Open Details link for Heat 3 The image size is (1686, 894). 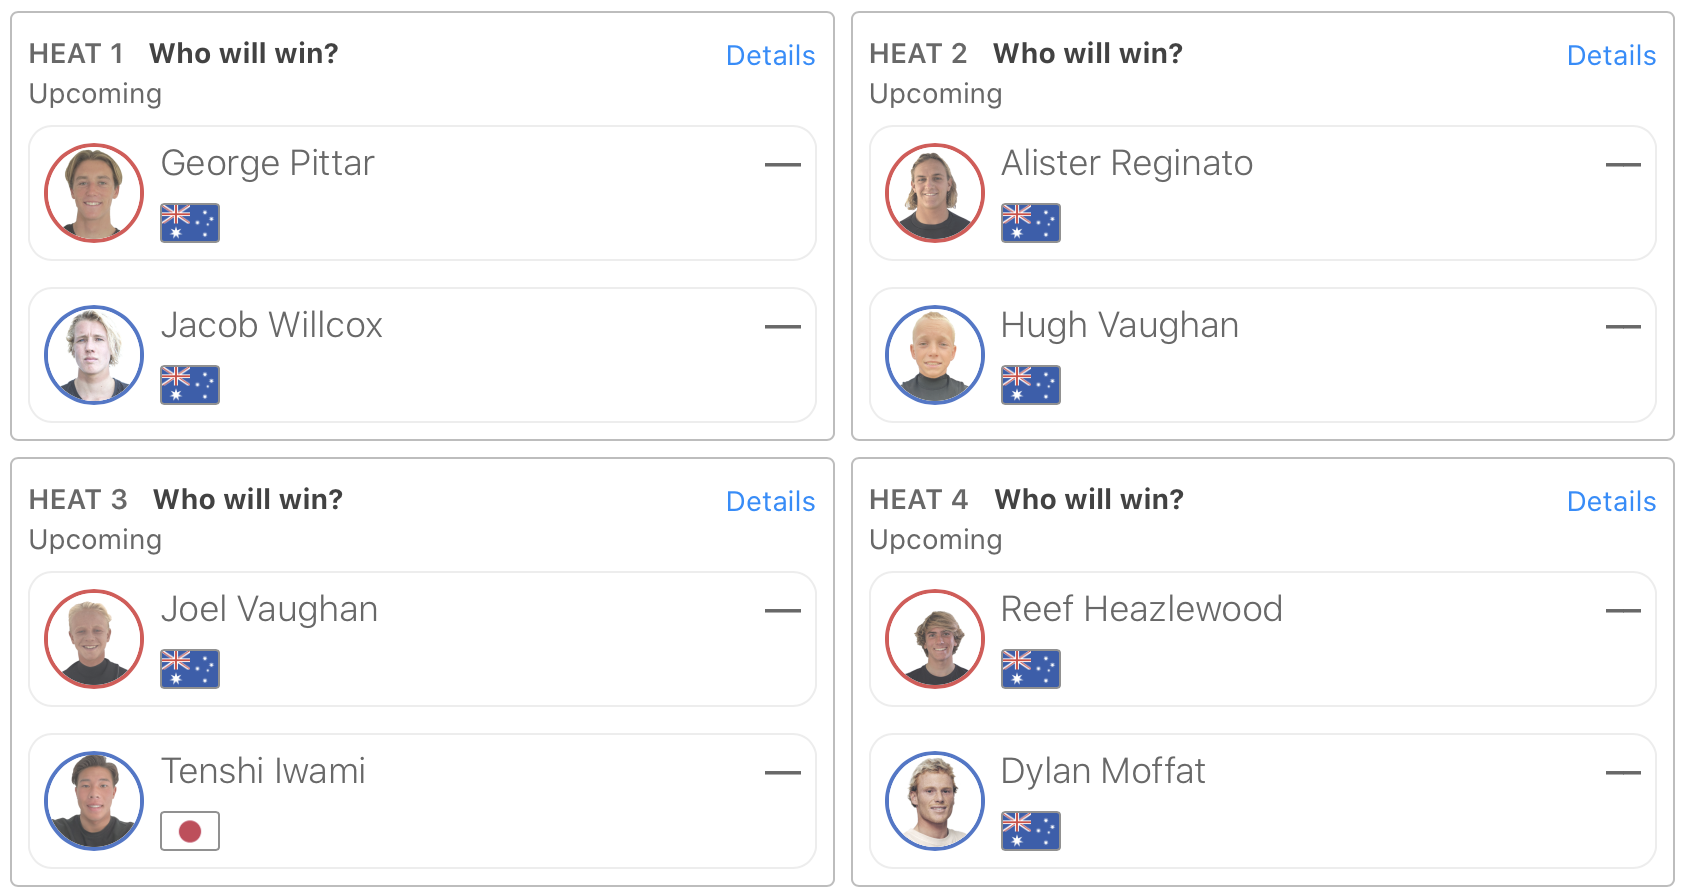point(770,501)
